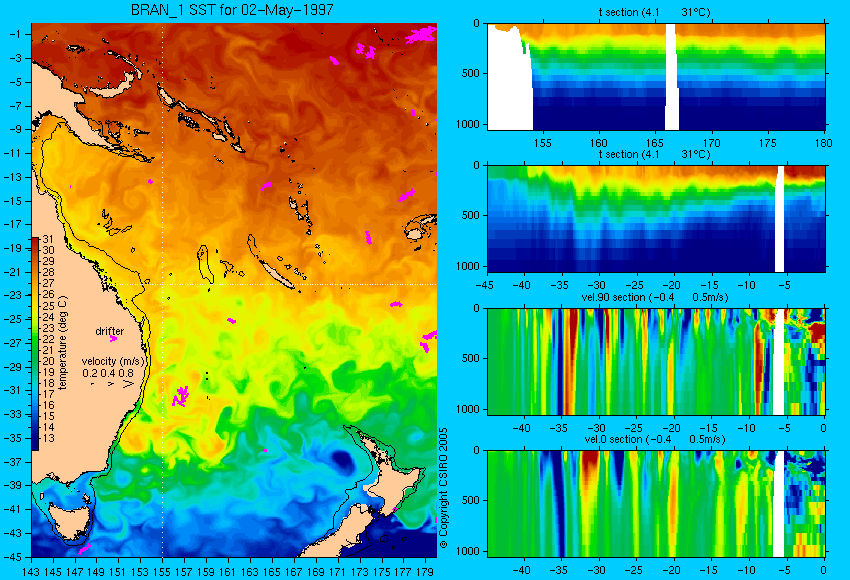Click the largest velocity arrow under 0.8
Screen dimensions: 850x580
pyautogui.click(x=128, y=384)
